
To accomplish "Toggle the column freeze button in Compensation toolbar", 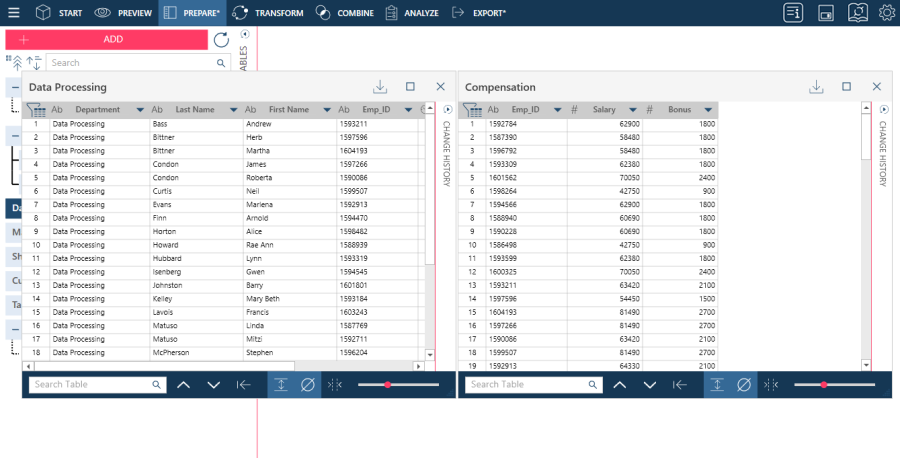I will pyautogui.click(x=771, y=385).
